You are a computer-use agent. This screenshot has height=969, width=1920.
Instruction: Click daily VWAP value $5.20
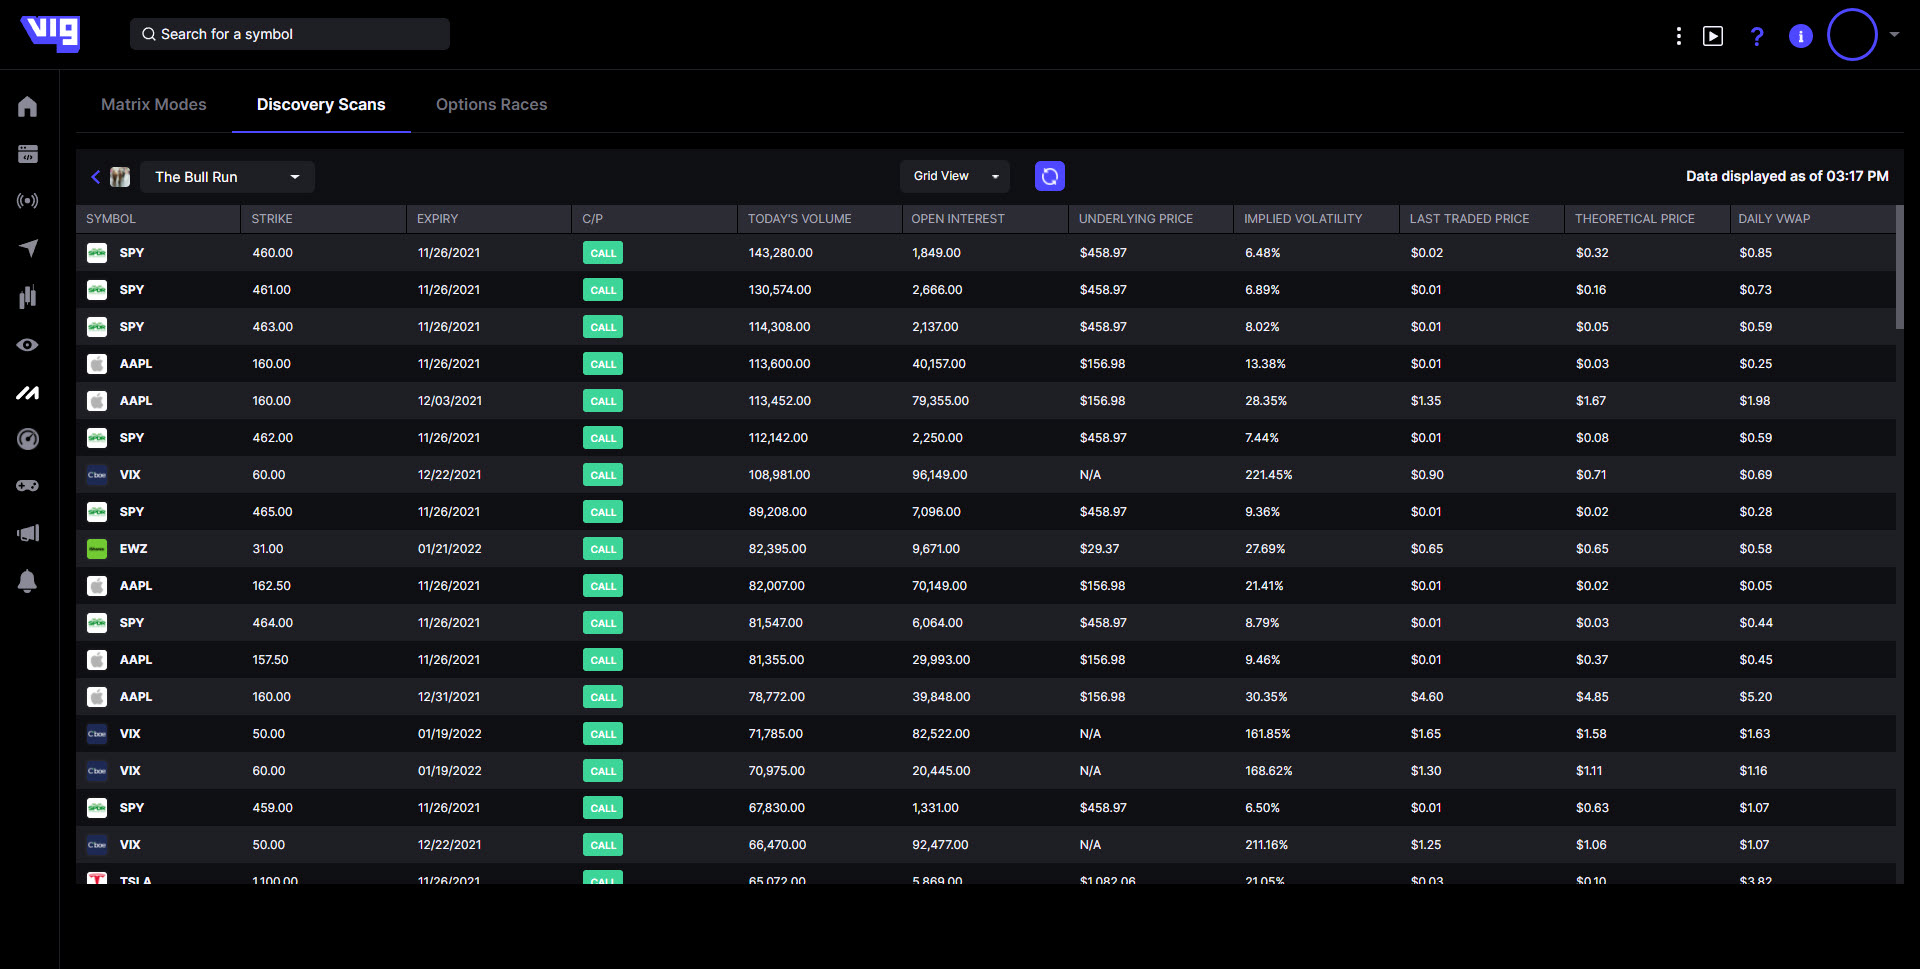[x=1756, y=697]
